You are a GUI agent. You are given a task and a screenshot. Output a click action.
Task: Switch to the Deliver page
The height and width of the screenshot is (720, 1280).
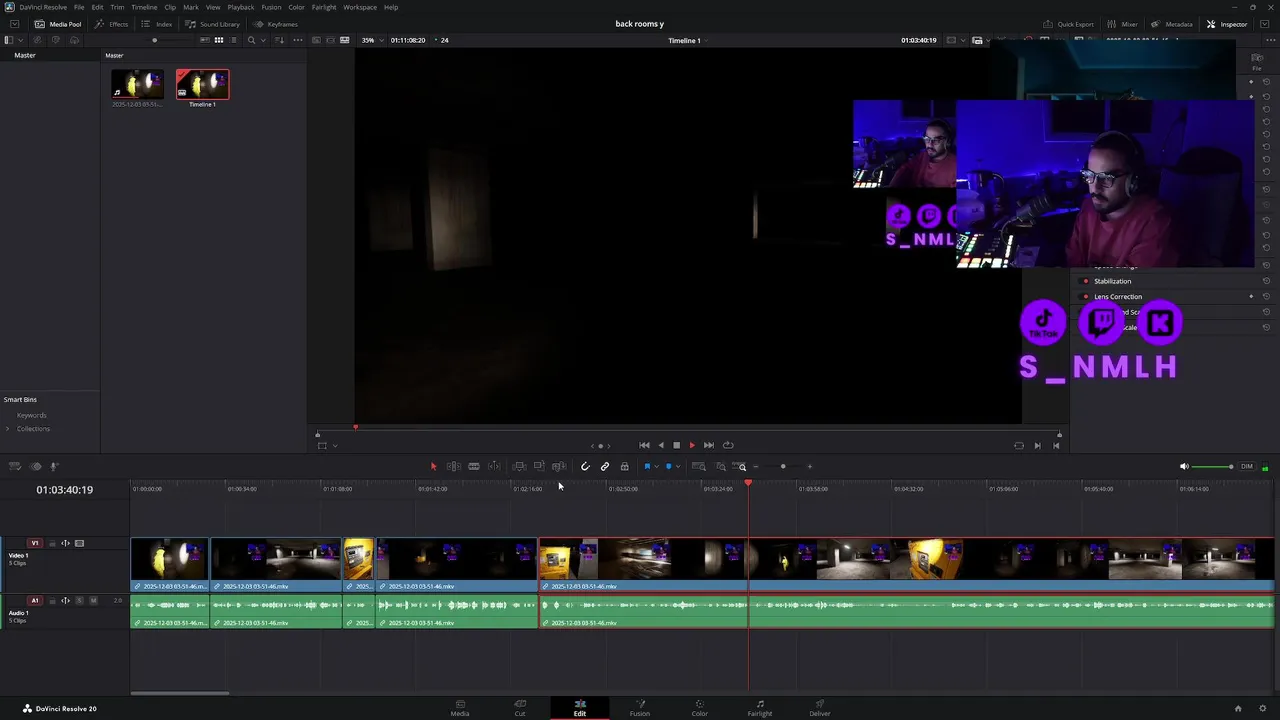point(820,708)
